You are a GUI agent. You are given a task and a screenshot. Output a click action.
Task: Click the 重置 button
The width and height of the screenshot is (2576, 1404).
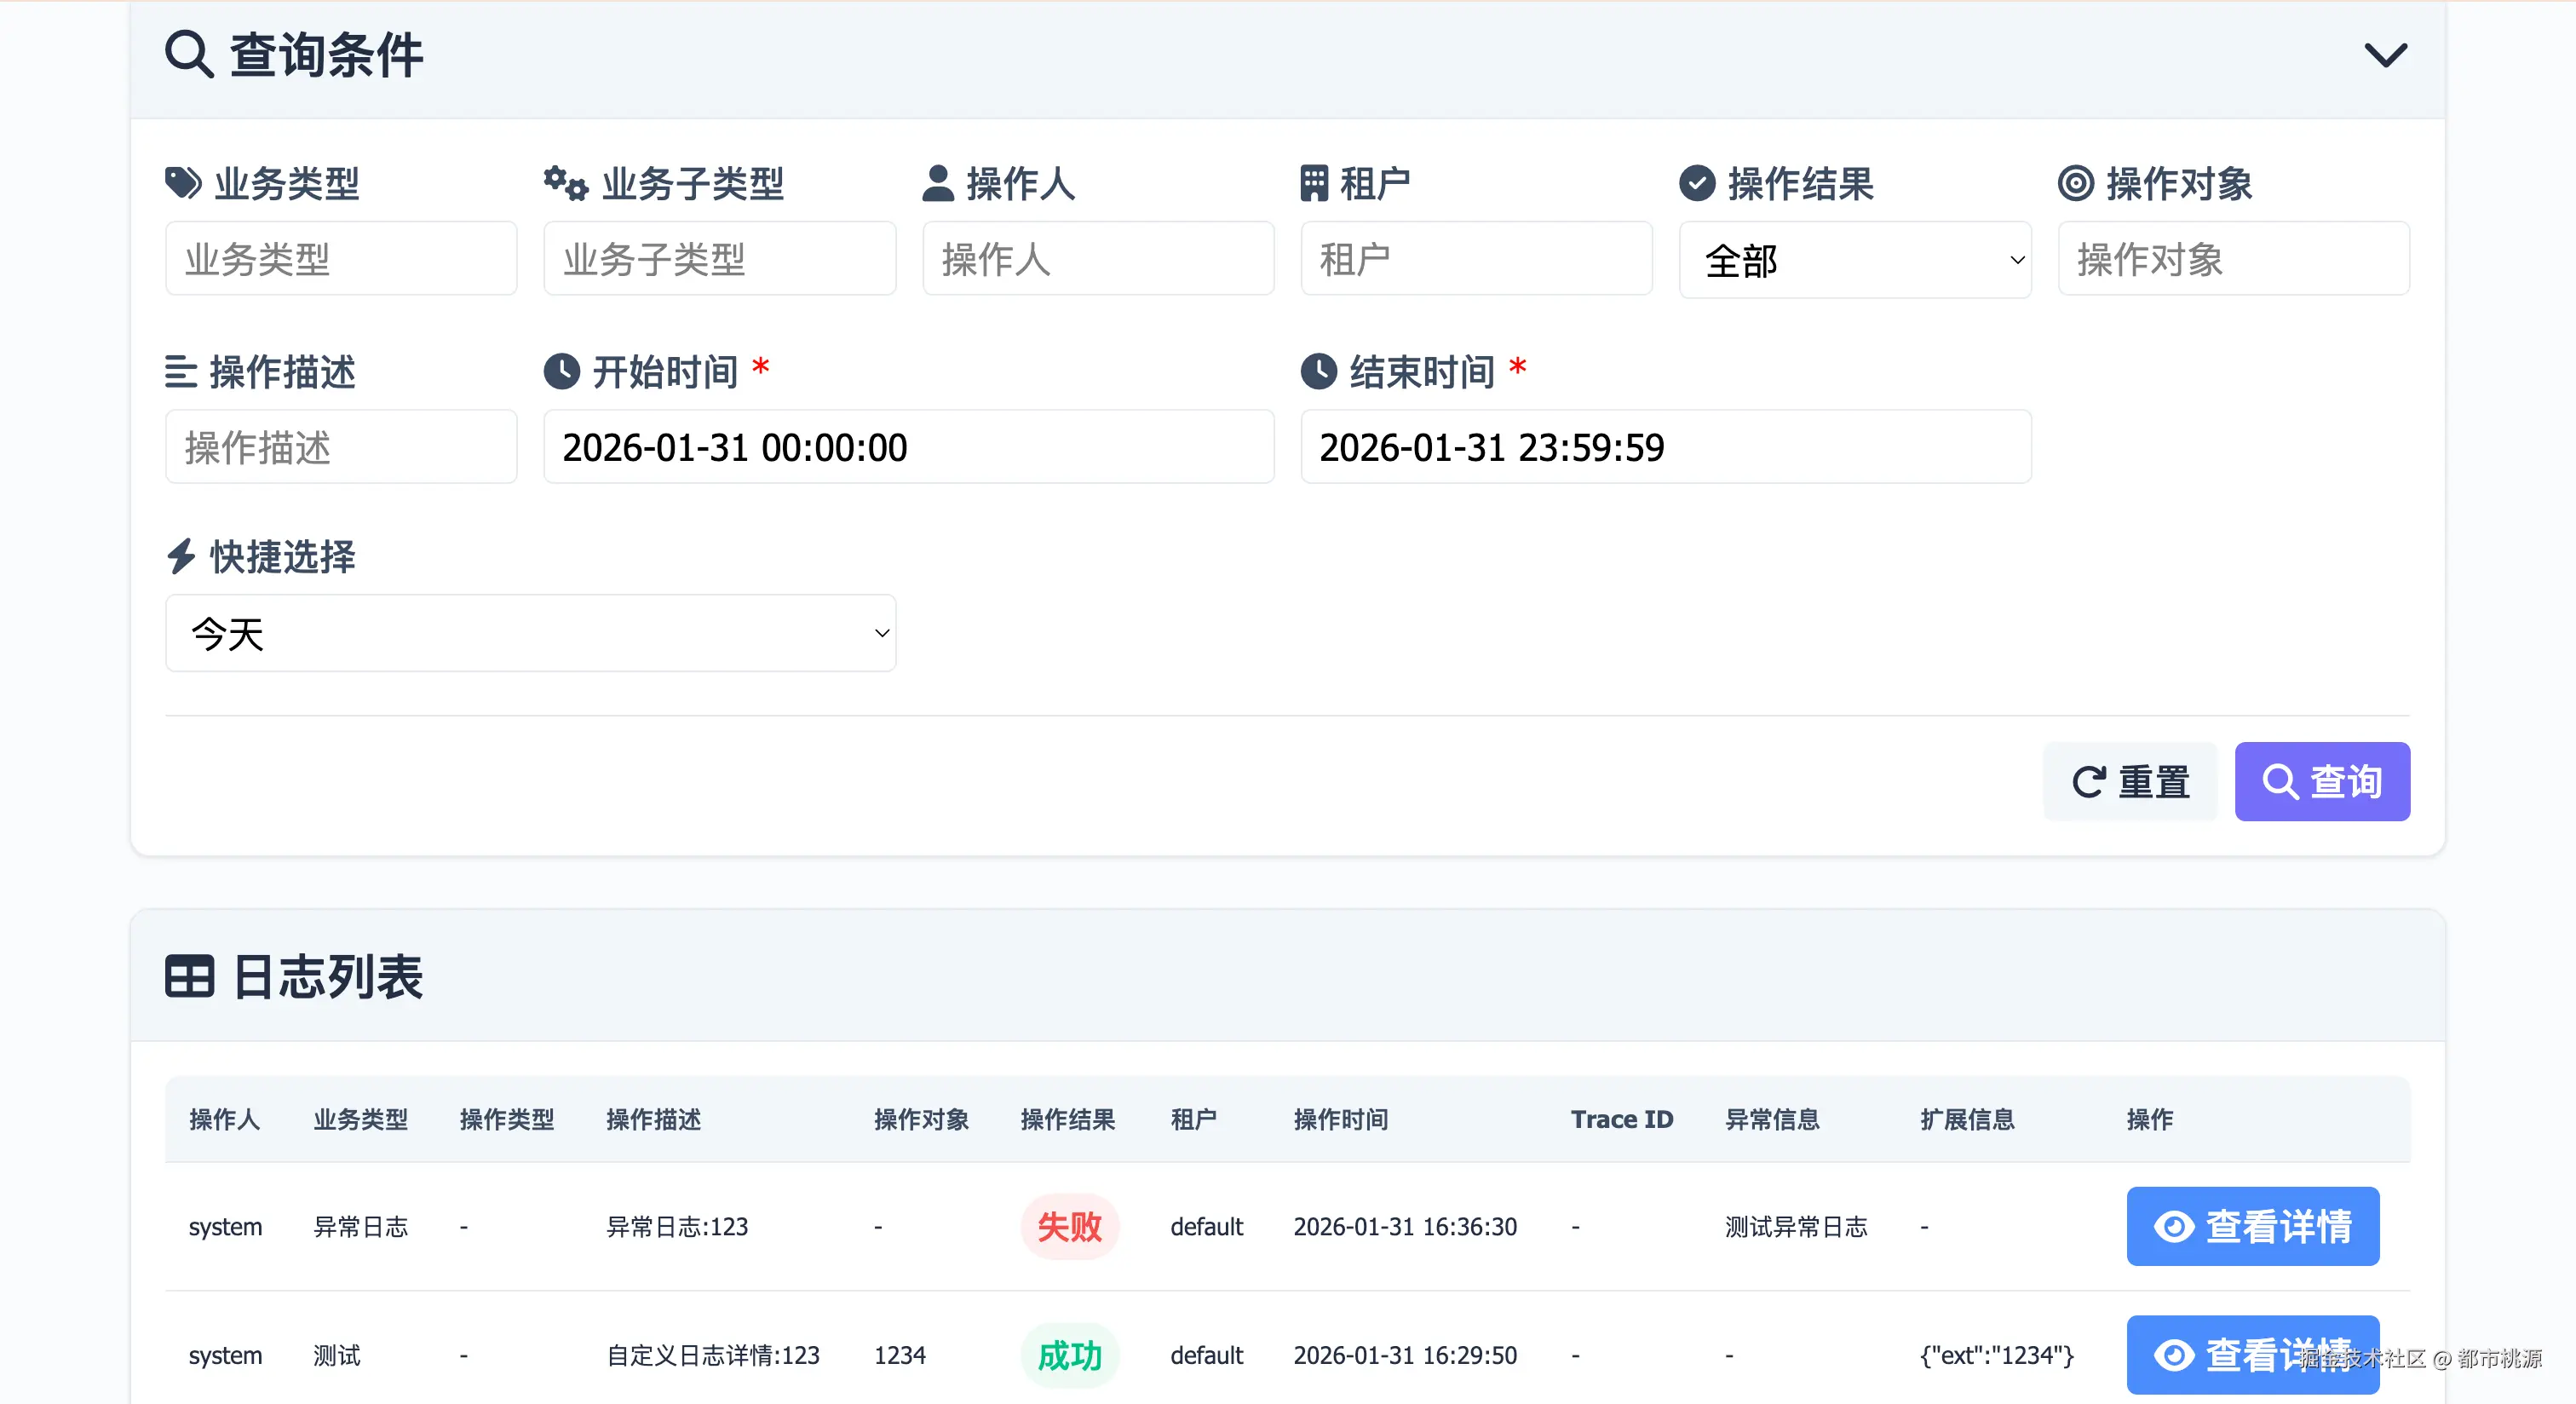pyautogui.click(x=2130, y=781)
